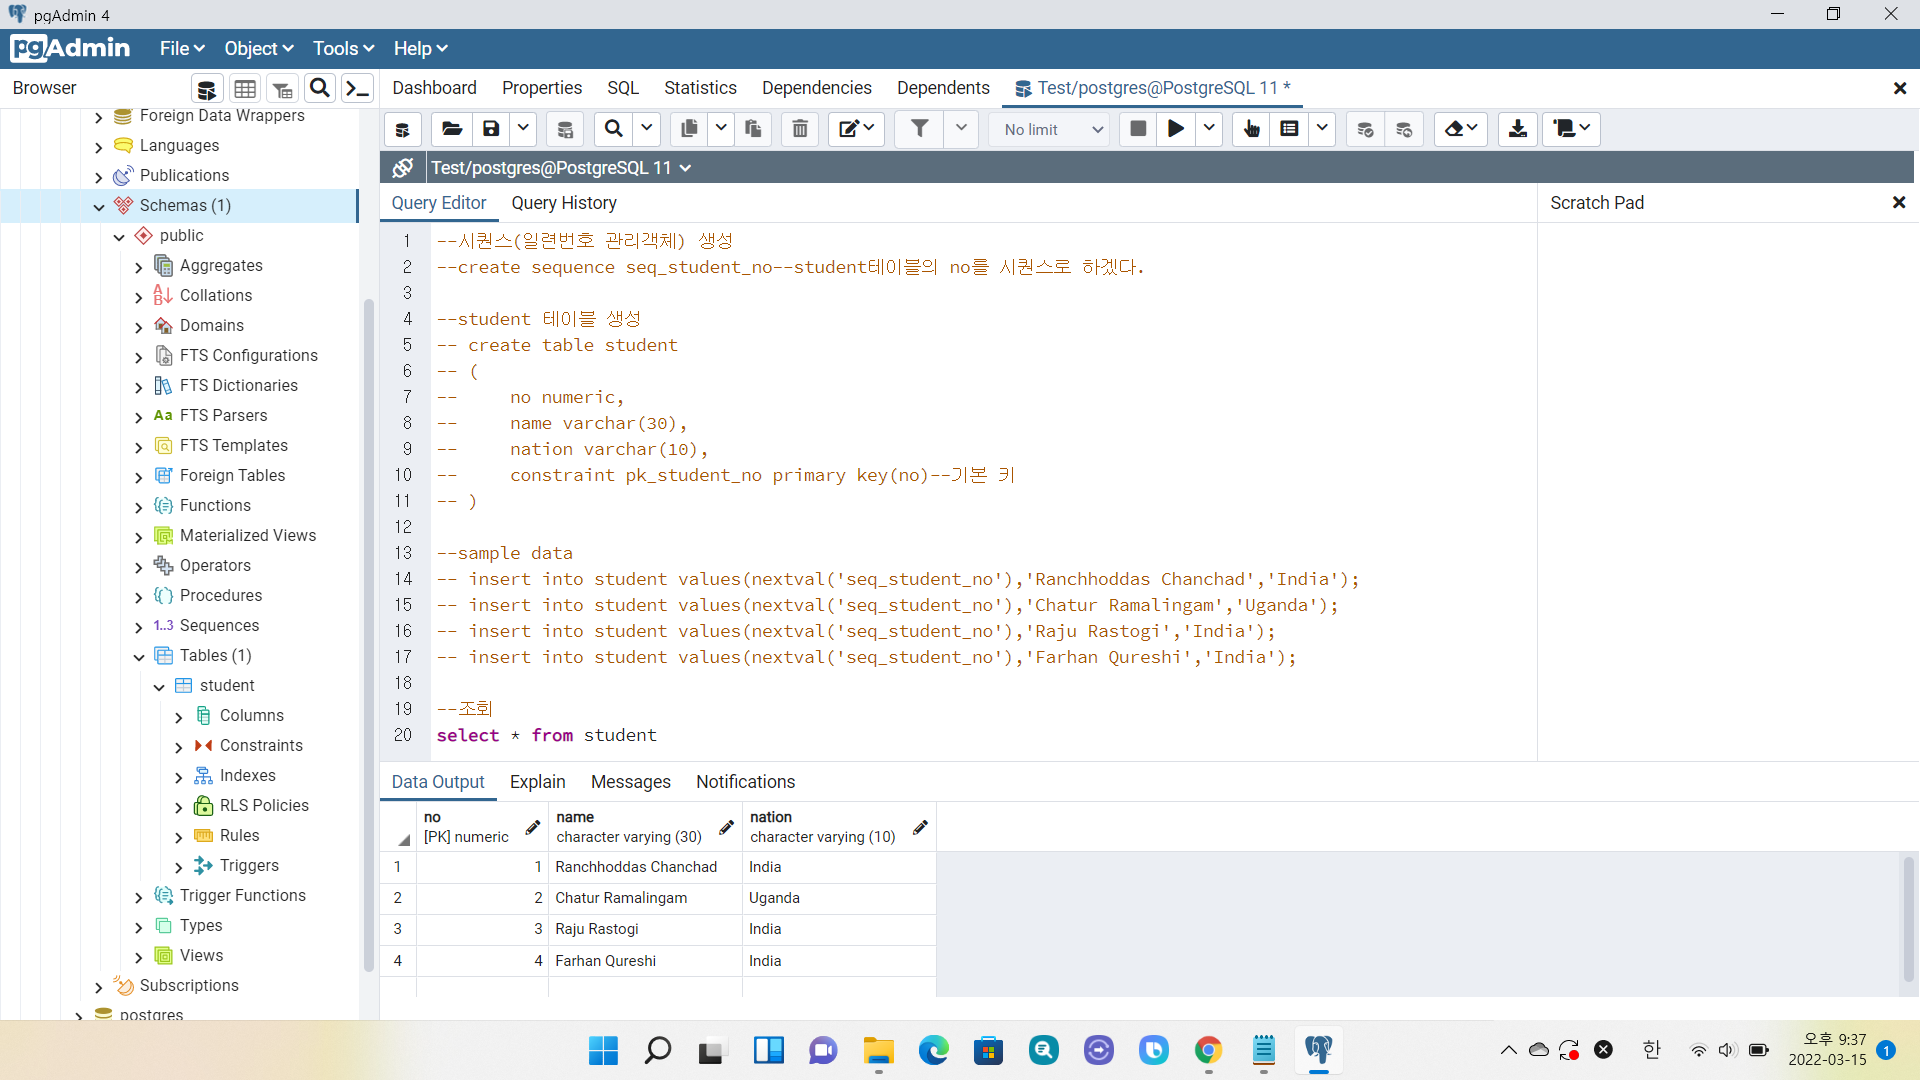The height and width of the screenshot is (1080, 1920).
Task: Click the Download as CSV icon
Action: [1517, 129]
